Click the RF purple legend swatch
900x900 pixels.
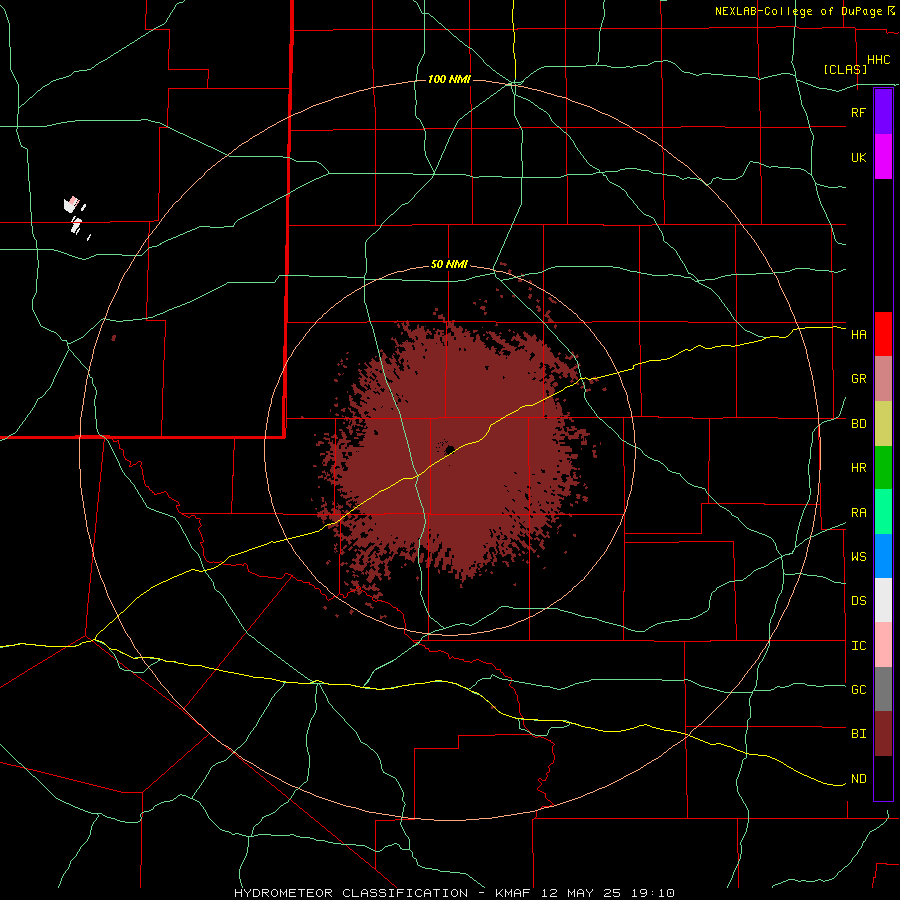point(883,112)
